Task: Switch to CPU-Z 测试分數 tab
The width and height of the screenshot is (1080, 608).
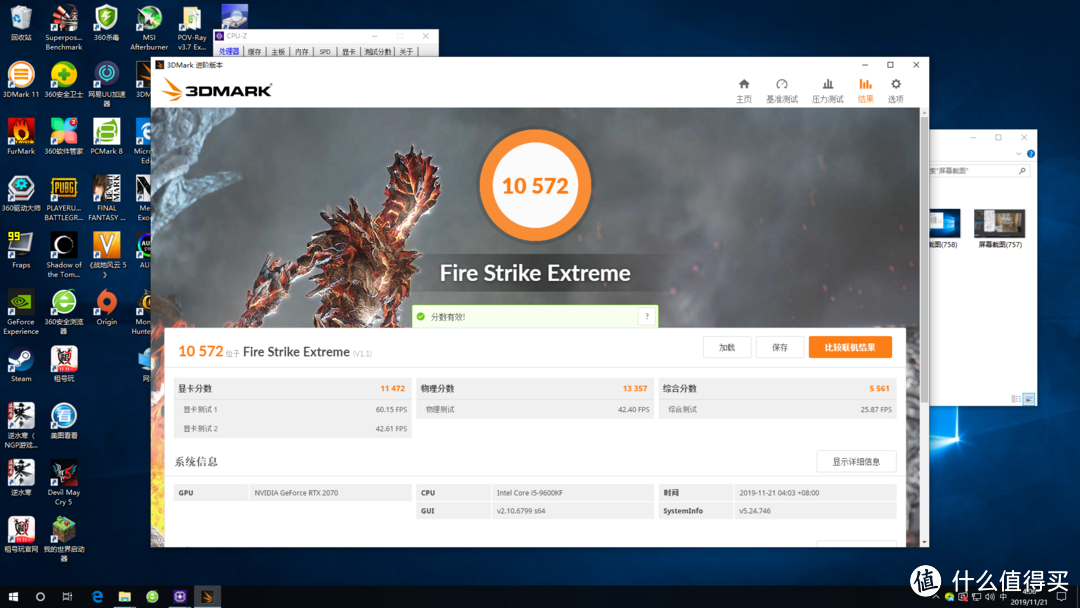Action: click(x=377, y=52)
